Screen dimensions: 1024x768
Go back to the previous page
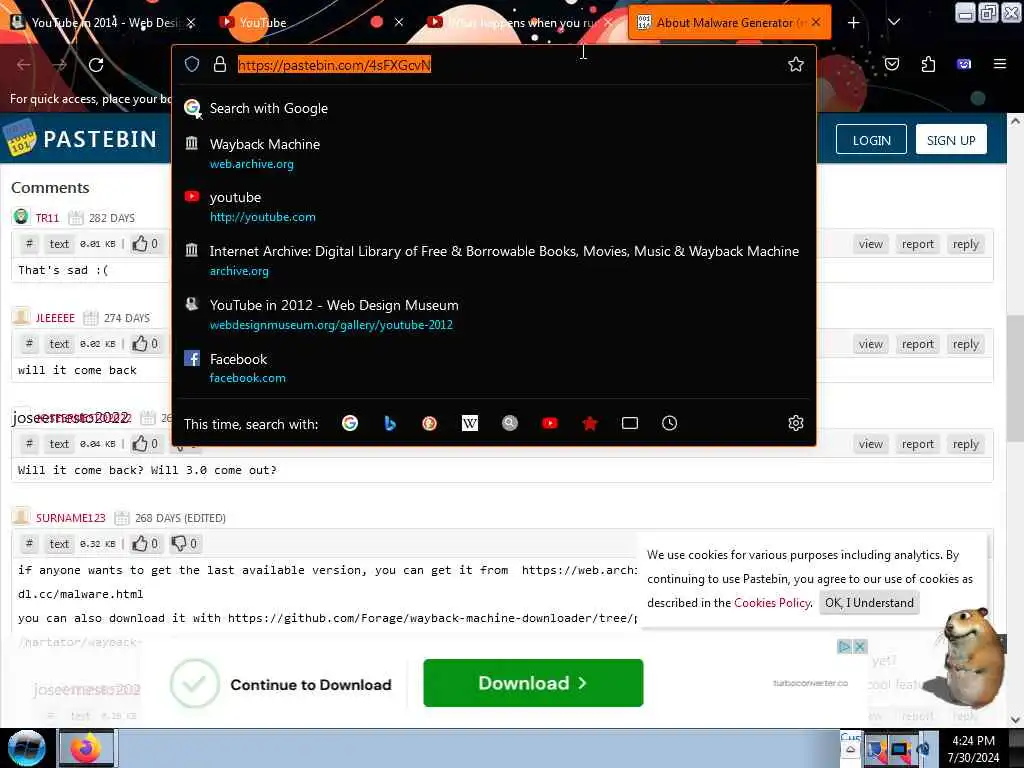coord(24,65)
